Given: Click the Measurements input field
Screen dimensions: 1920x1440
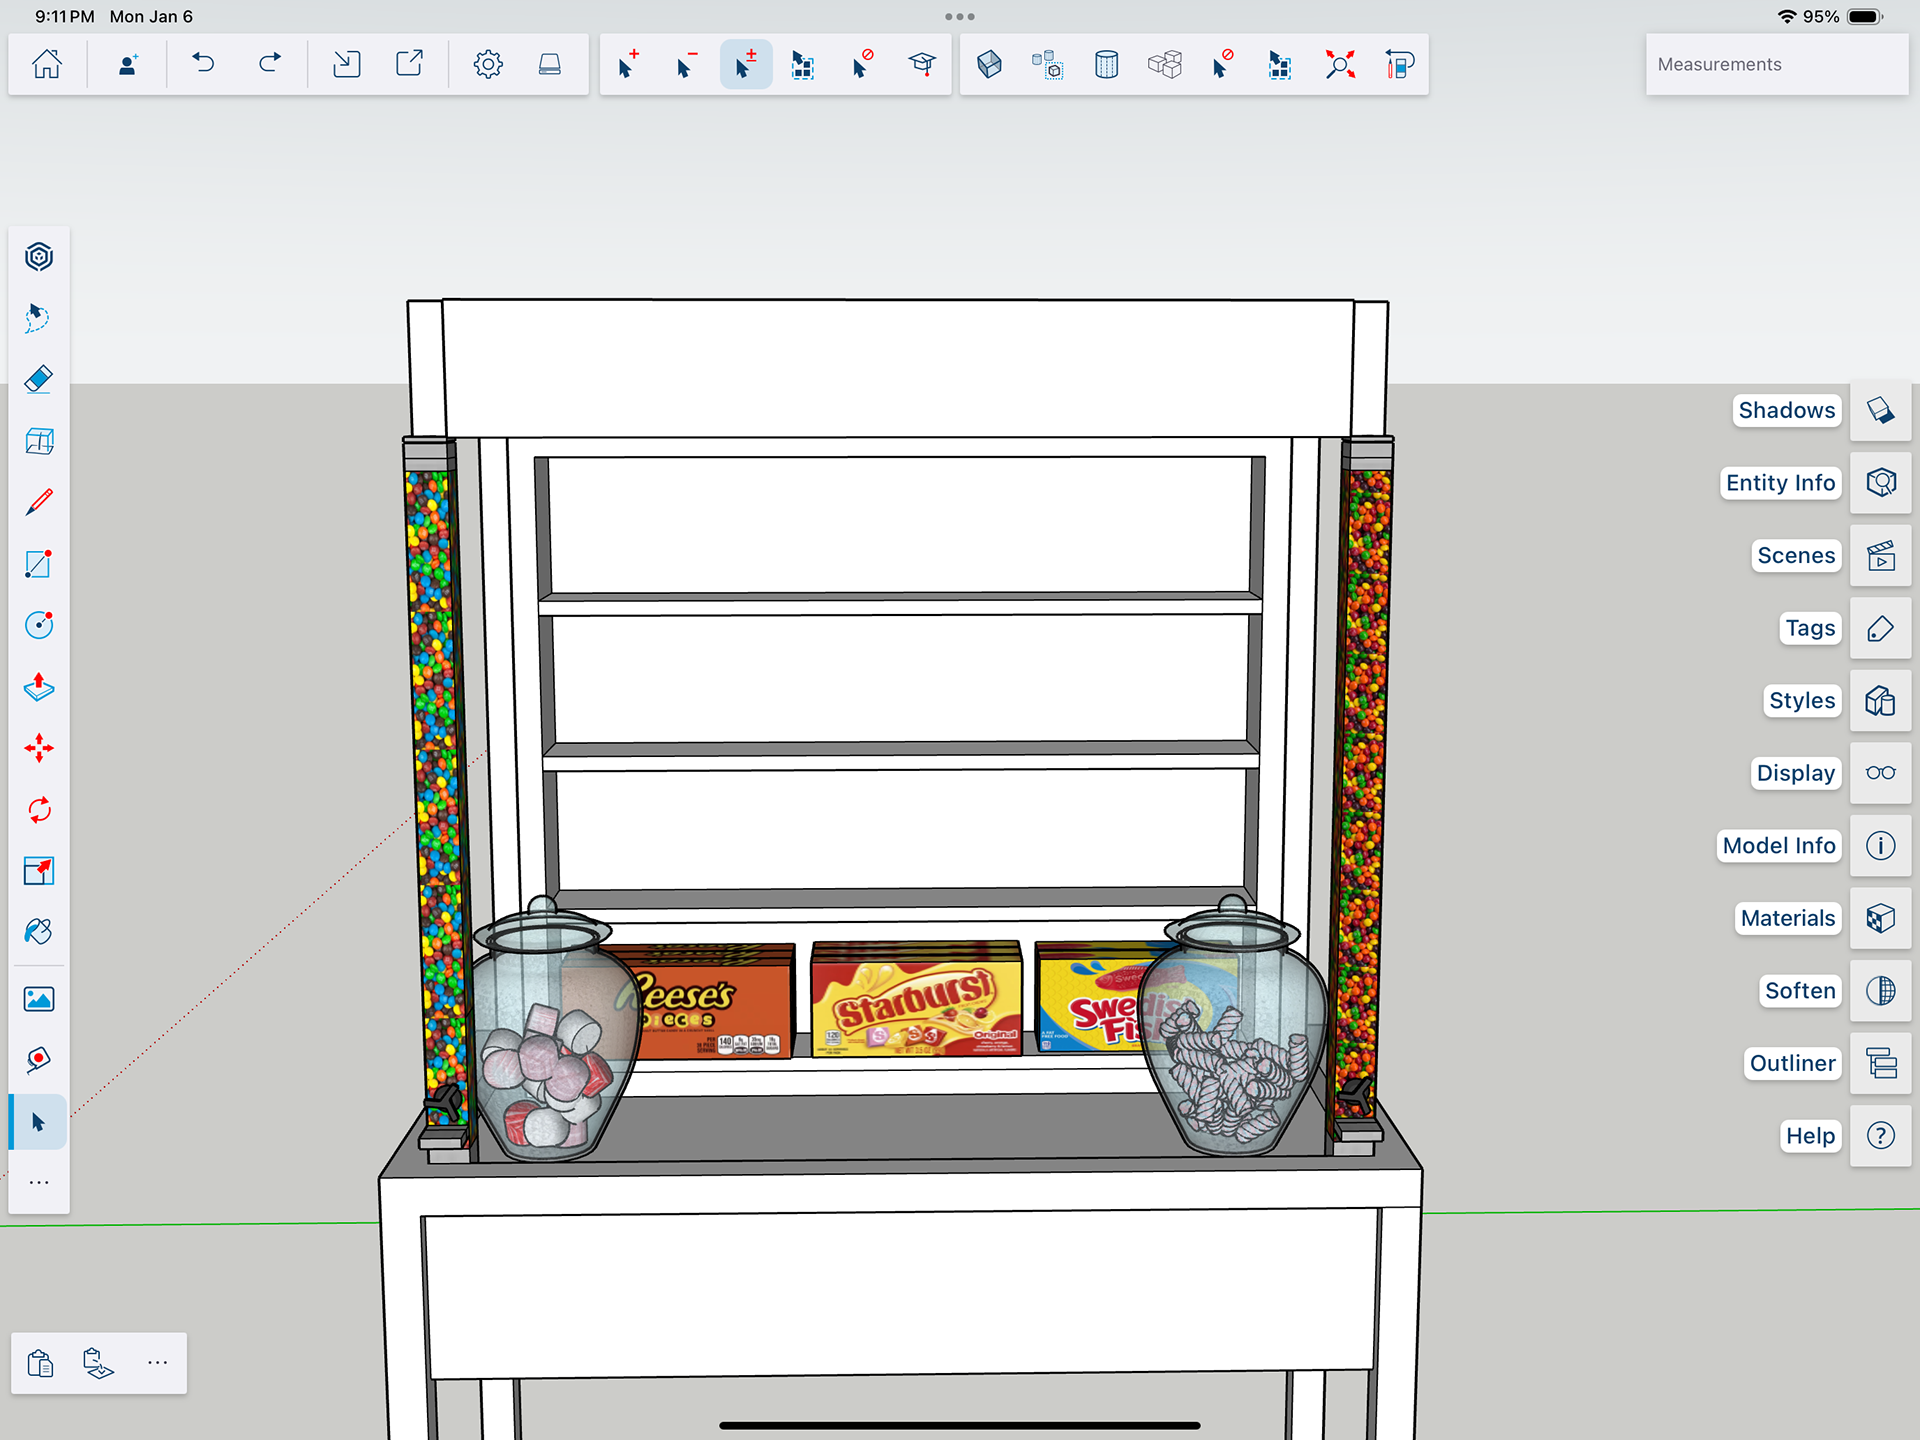Looking at the screenshot, I should [1776, 65].
